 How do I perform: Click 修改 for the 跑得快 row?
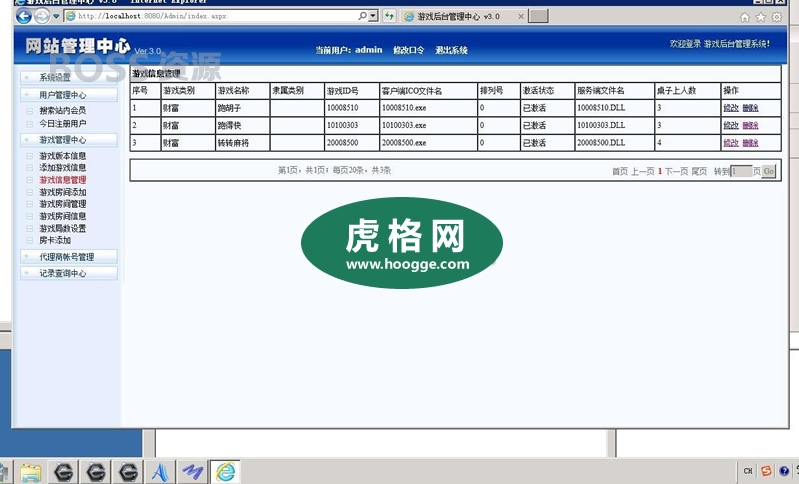pos(731,125)
